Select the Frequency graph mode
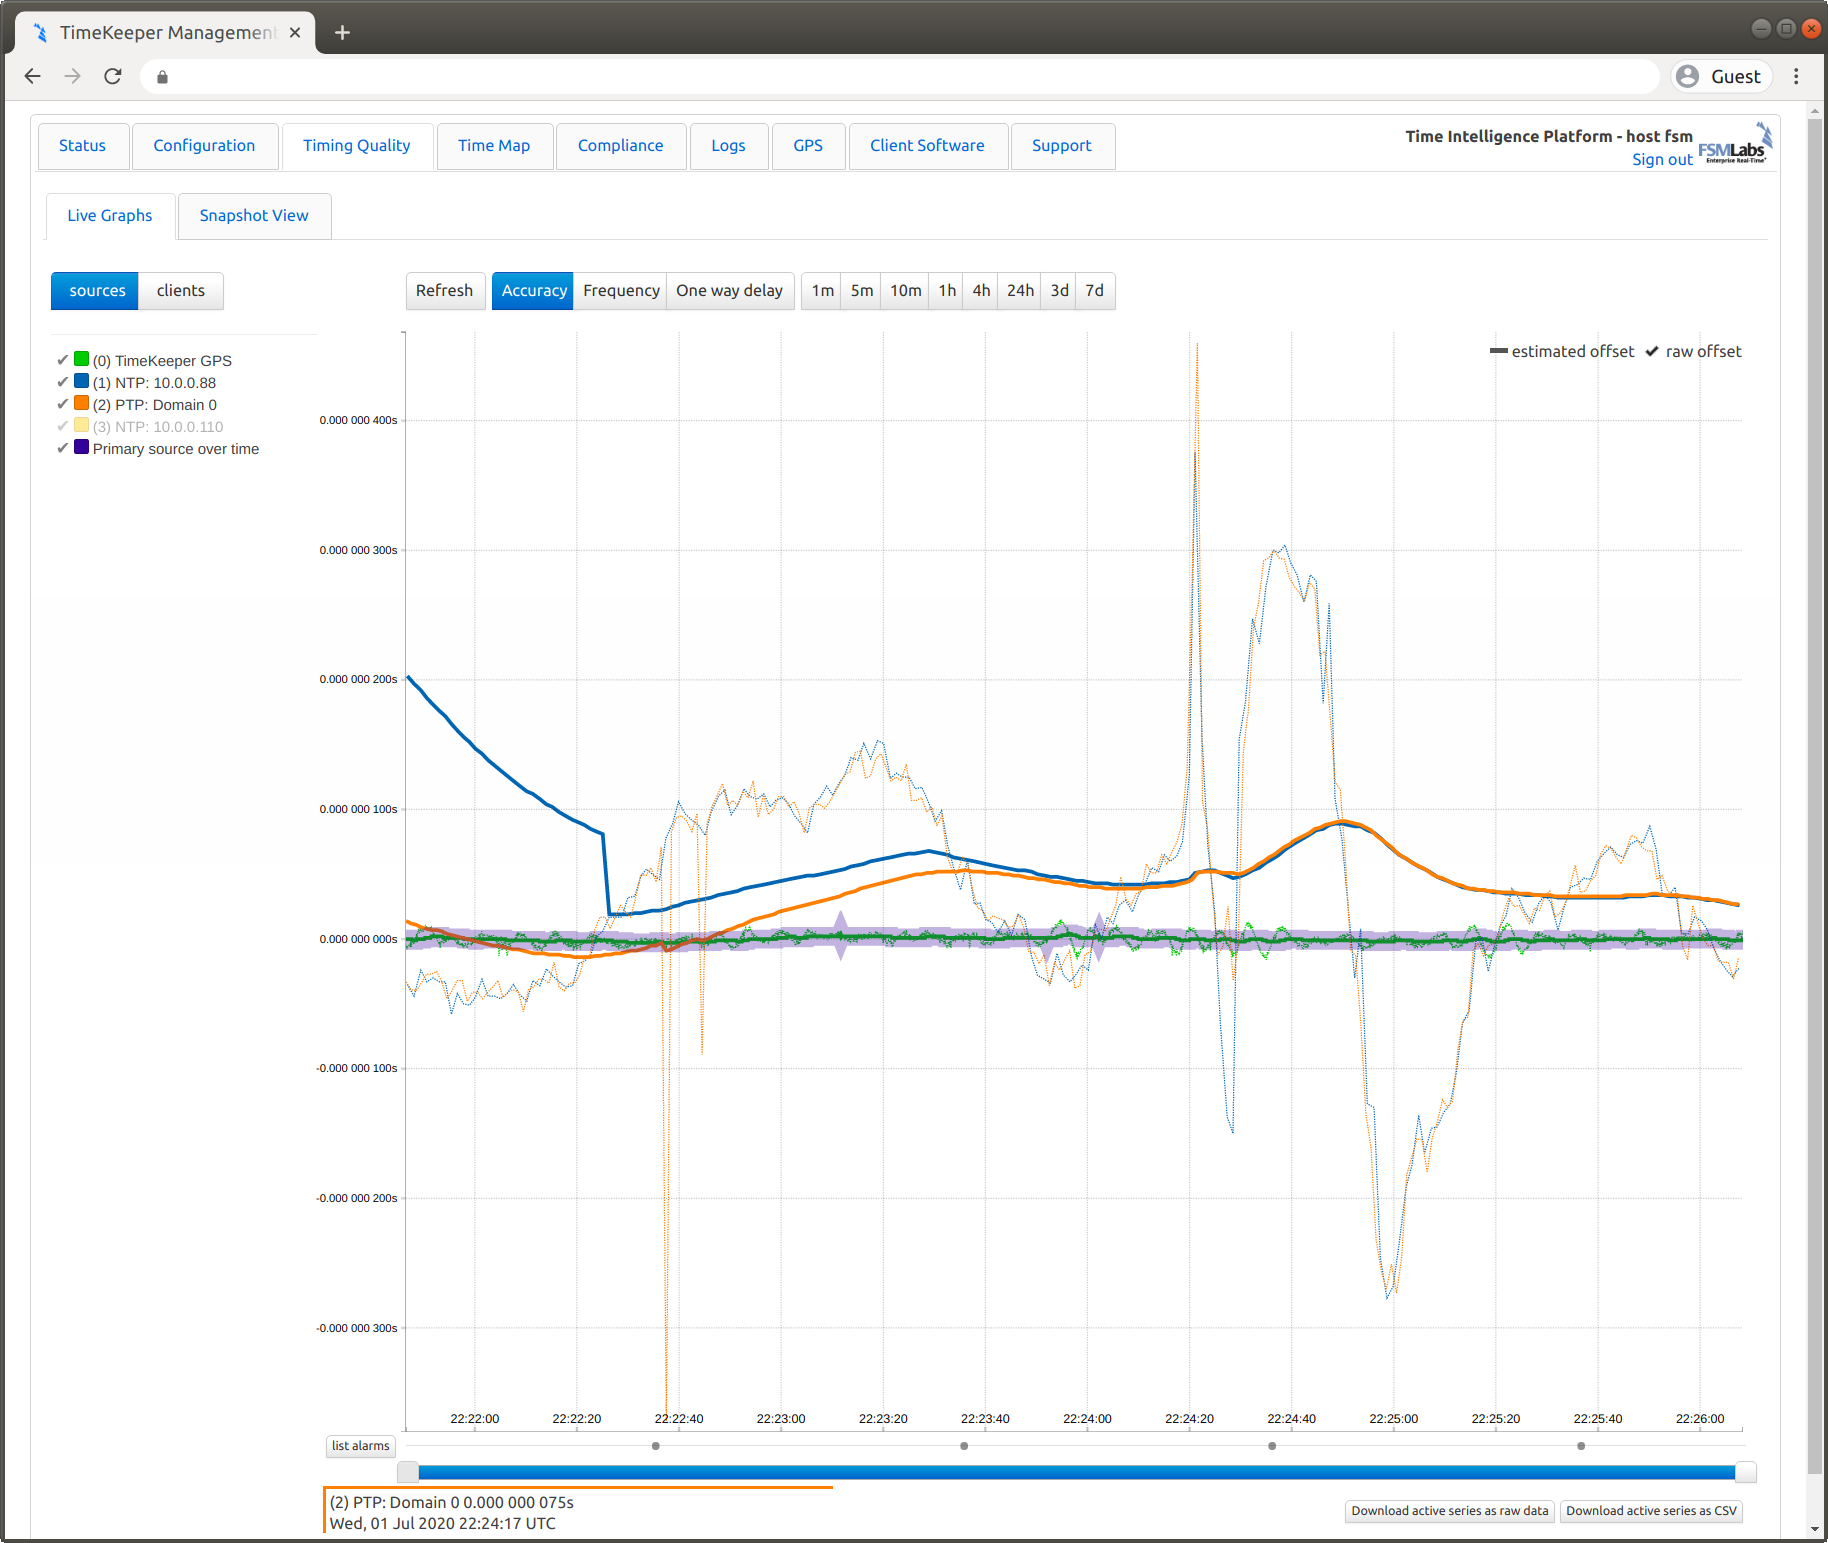The image size is (1828, 1543). tap(621, 291)
